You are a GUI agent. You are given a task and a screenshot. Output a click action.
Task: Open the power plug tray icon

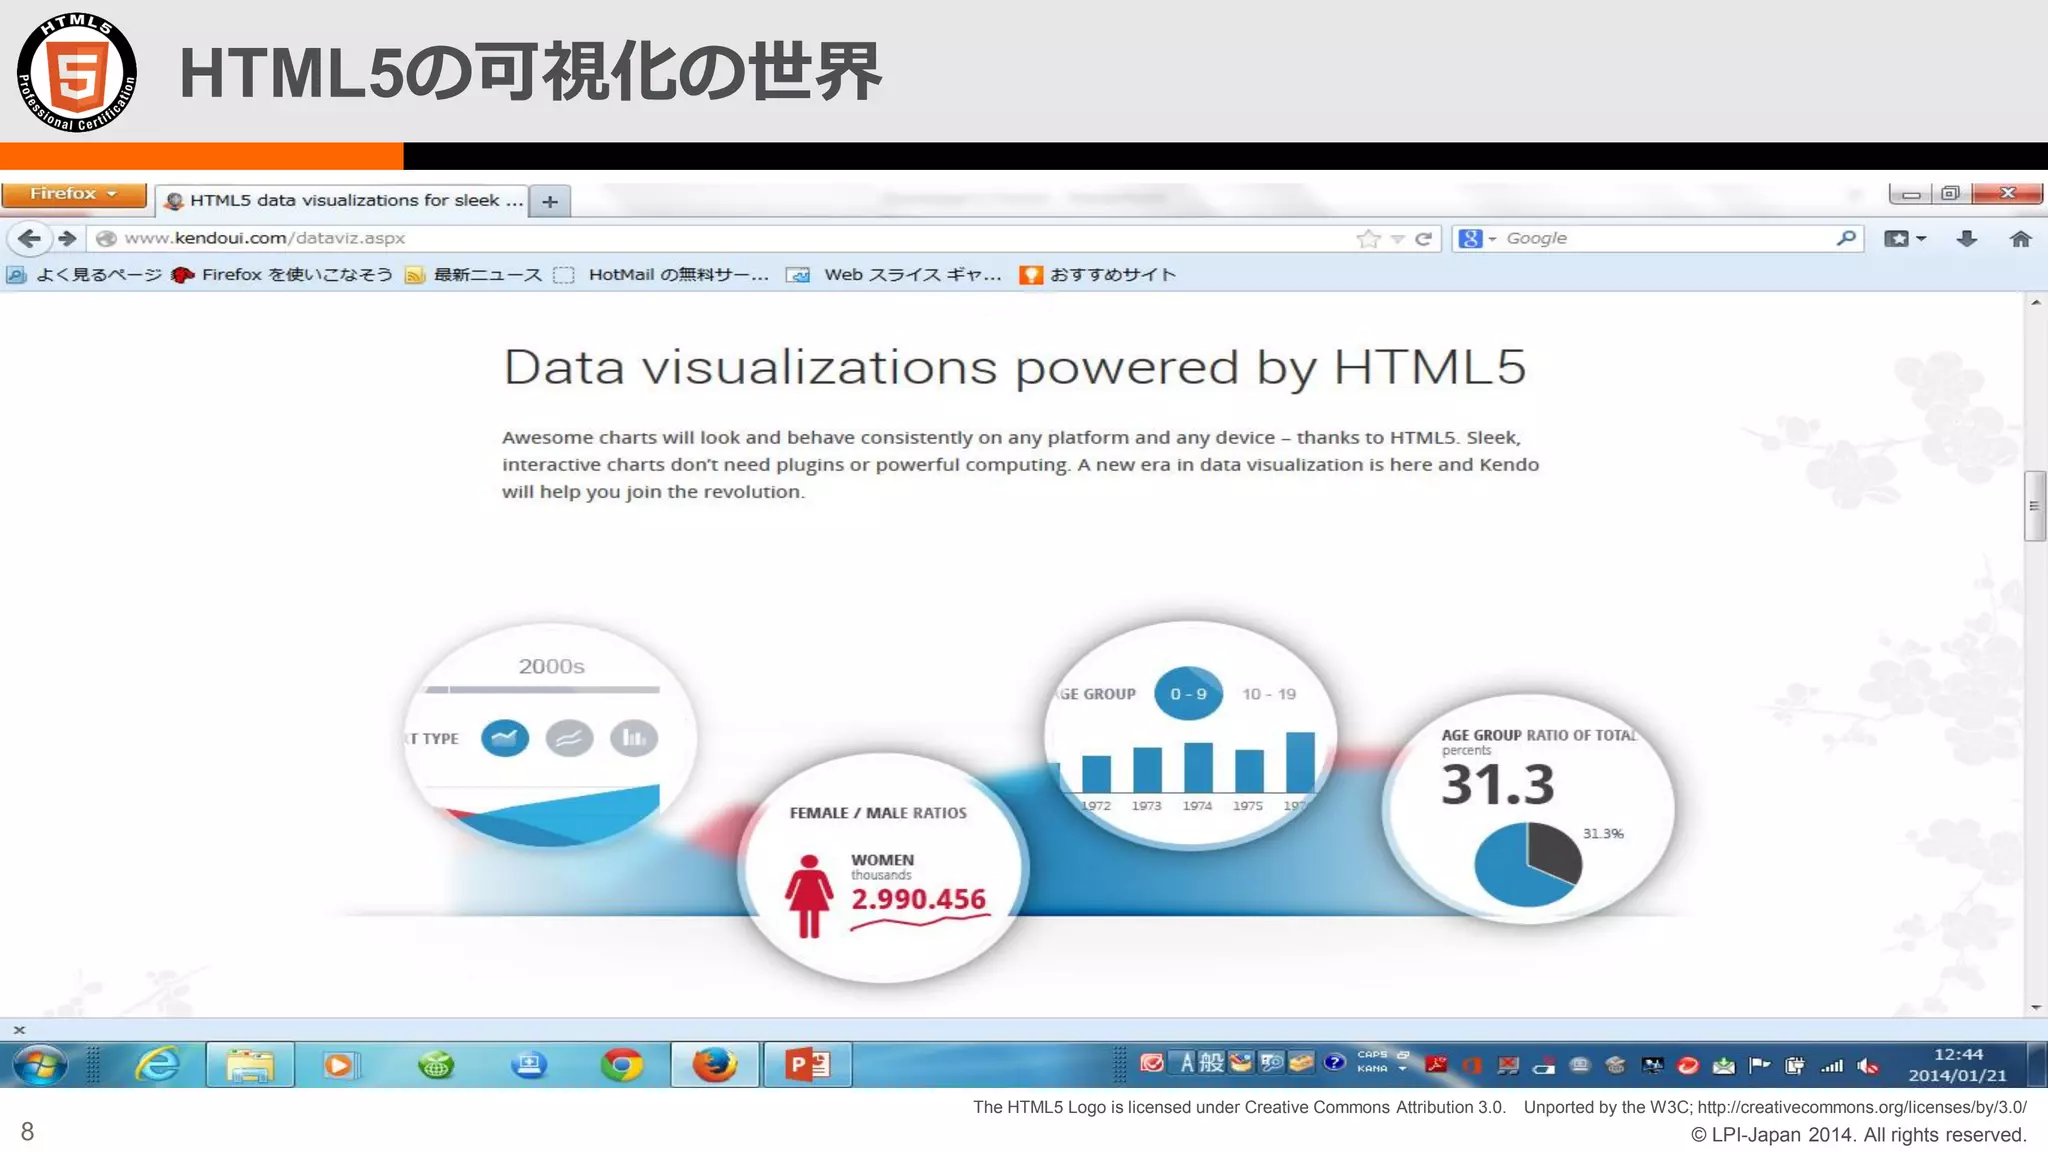[1795, 1065]
